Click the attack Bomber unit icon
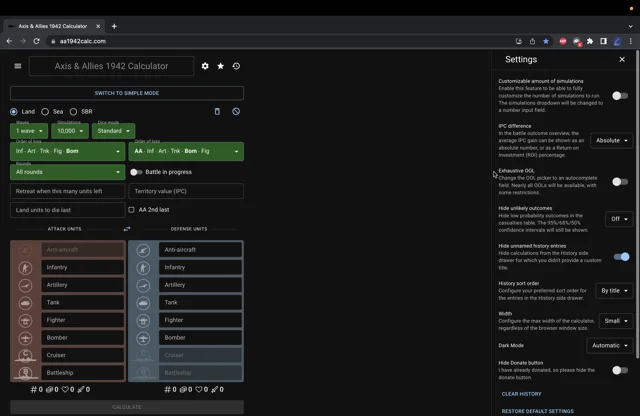Image resolution: width=640 pixels, height=416 pixels. pyautogui.click(x=25, y=338)
